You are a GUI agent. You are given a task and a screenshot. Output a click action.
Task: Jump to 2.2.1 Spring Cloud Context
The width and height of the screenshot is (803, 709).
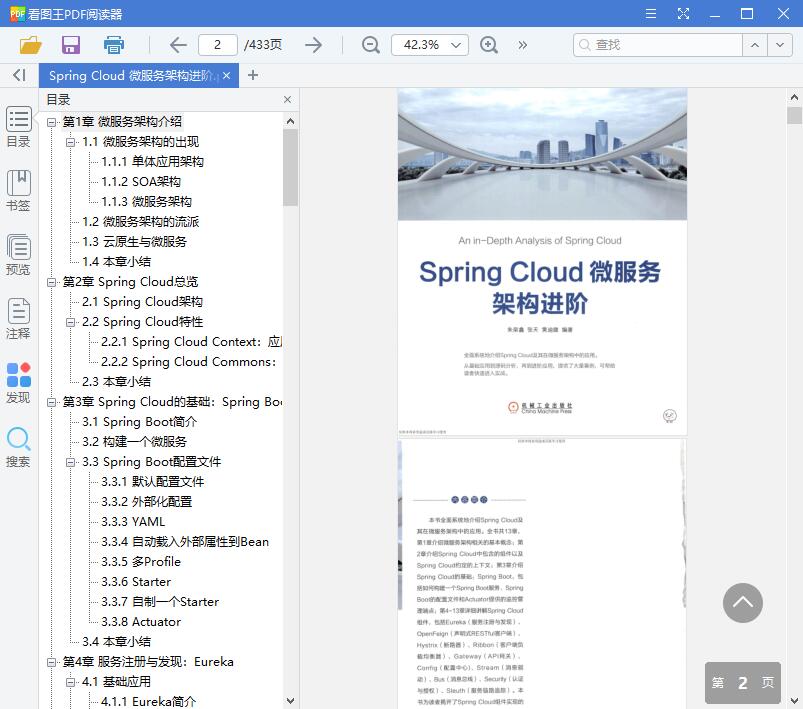(192, 341)
